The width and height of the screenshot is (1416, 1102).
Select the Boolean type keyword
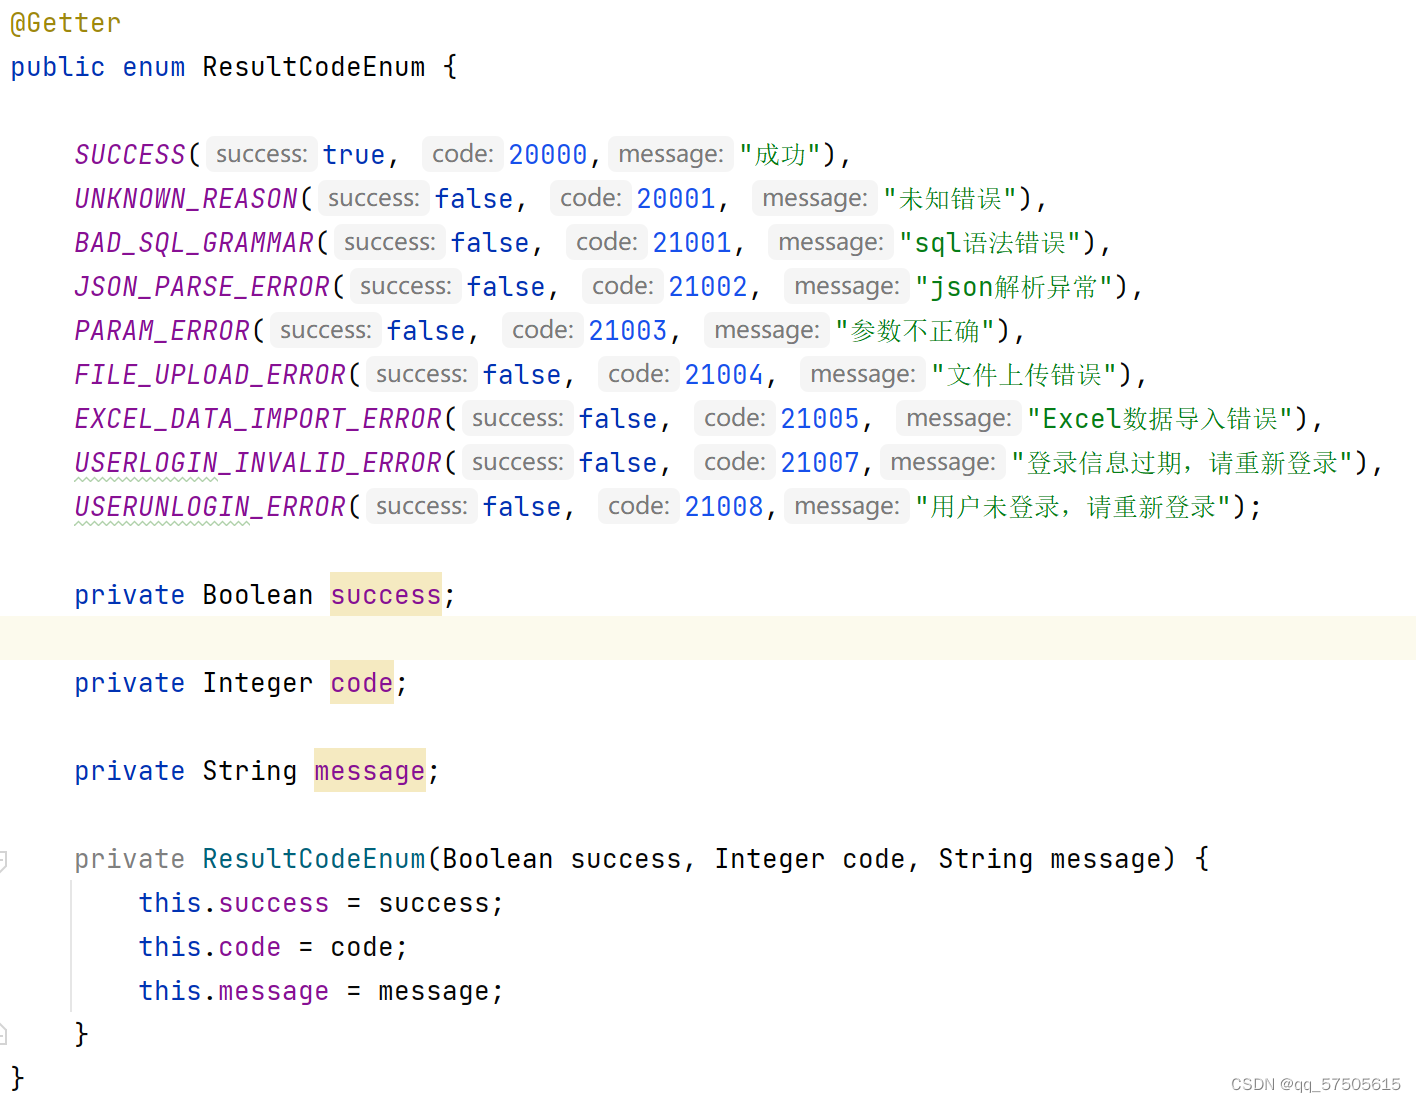tap(257, 594)
